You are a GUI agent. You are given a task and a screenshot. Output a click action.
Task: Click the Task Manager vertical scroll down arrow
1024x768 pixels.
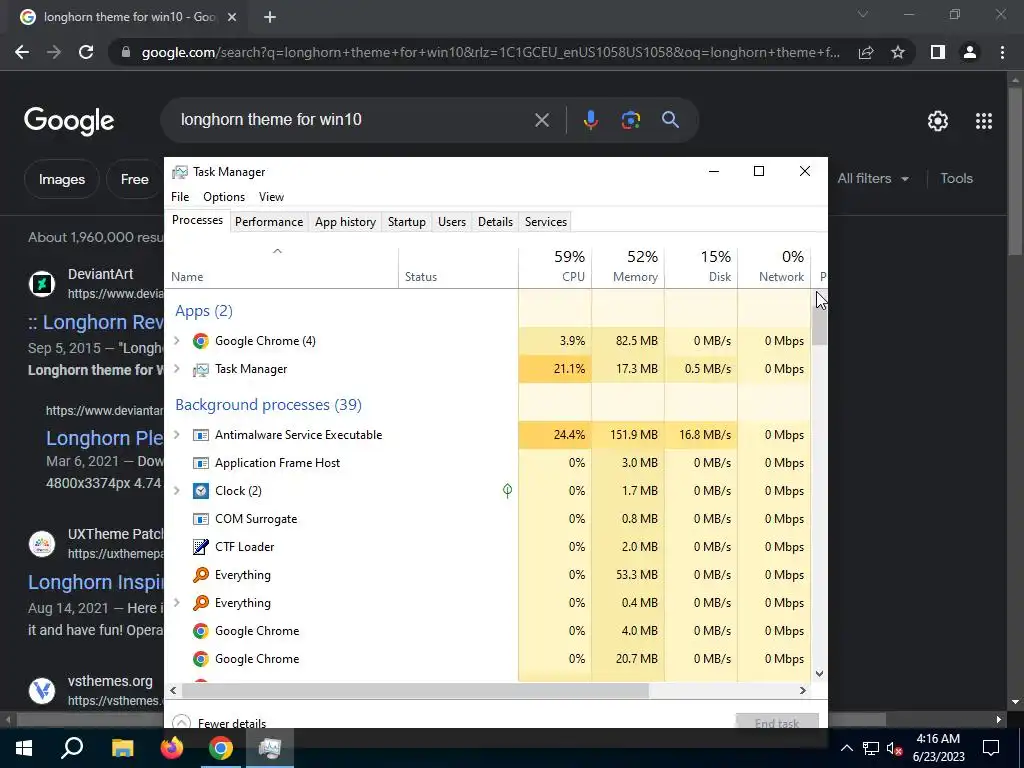point(820,674)
